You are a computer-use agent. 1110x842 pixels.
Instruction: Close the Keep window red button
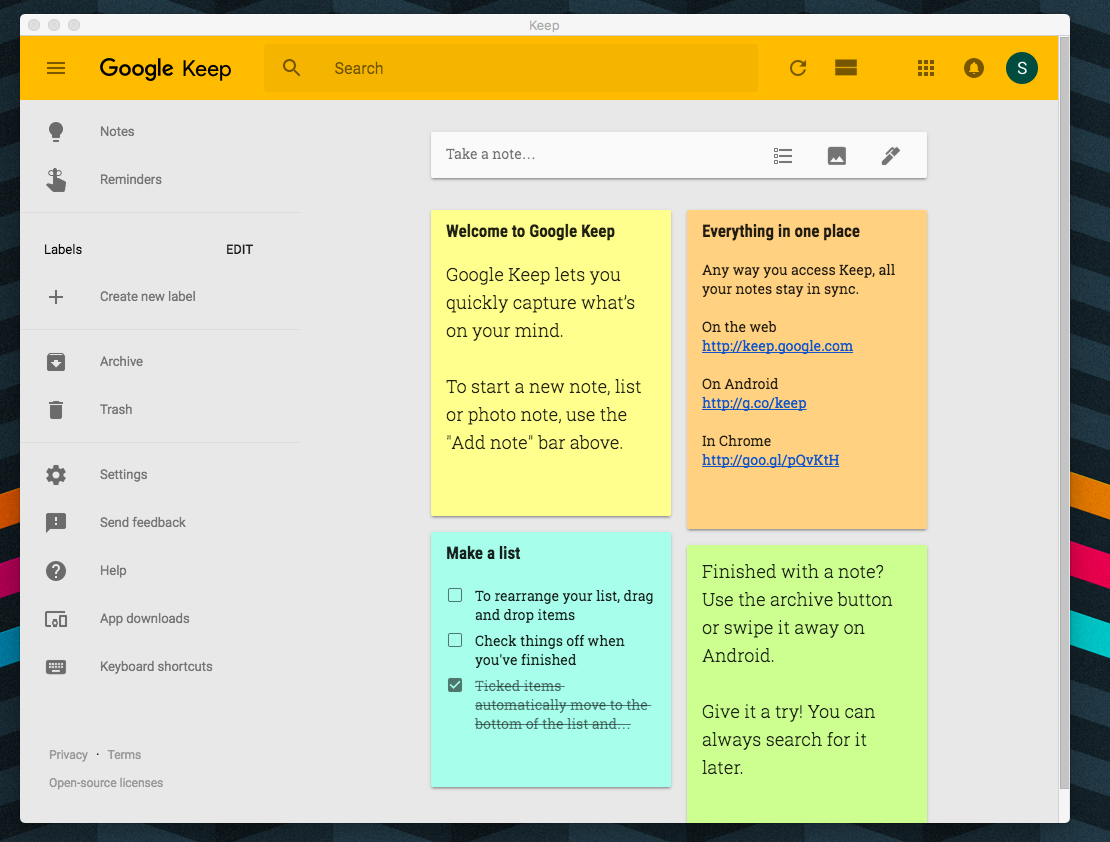tap(34, 25)
